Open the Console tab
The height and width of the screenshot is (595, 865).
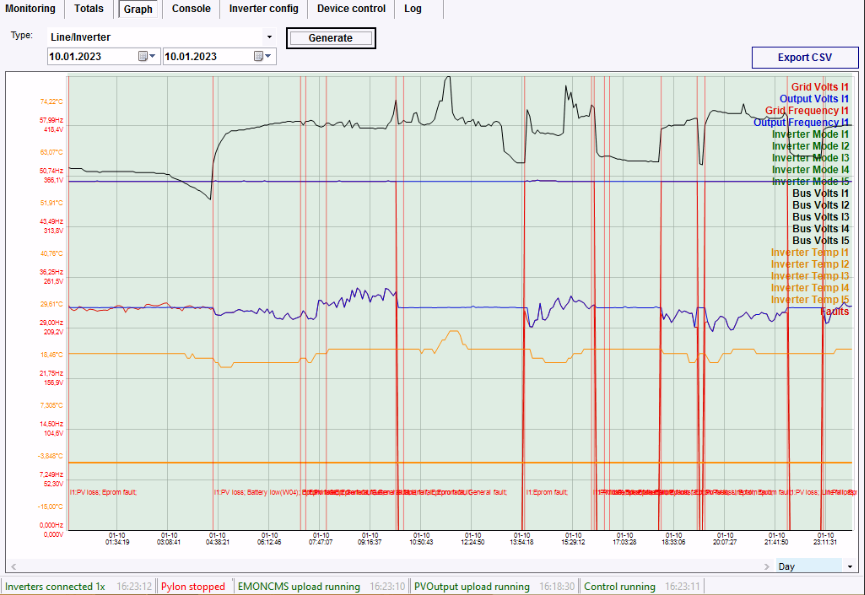pos(191,9)
